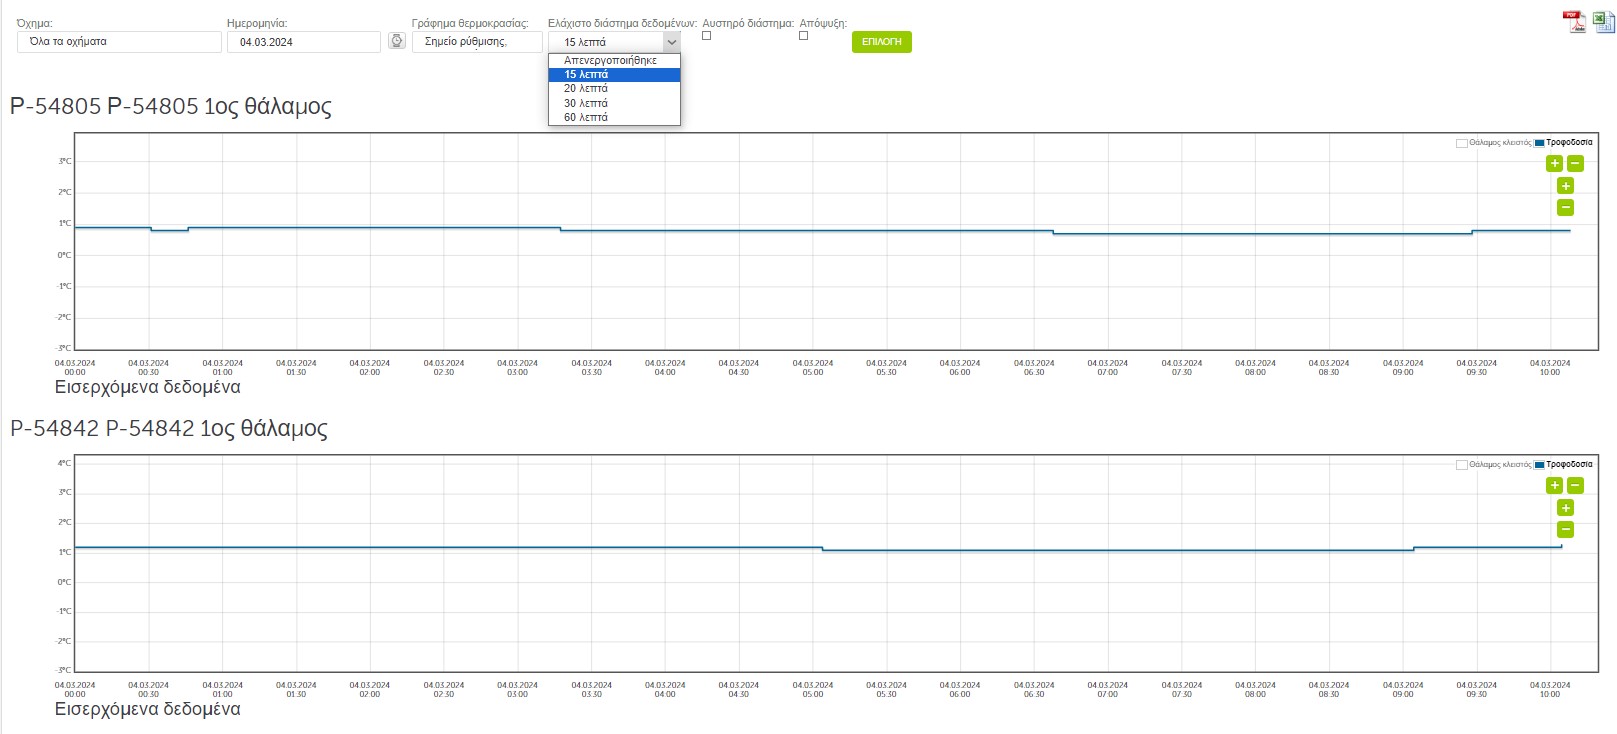
Task: Click the side-by-side minus zoom button in P-54805 chart
Action: pos(1575,163)
